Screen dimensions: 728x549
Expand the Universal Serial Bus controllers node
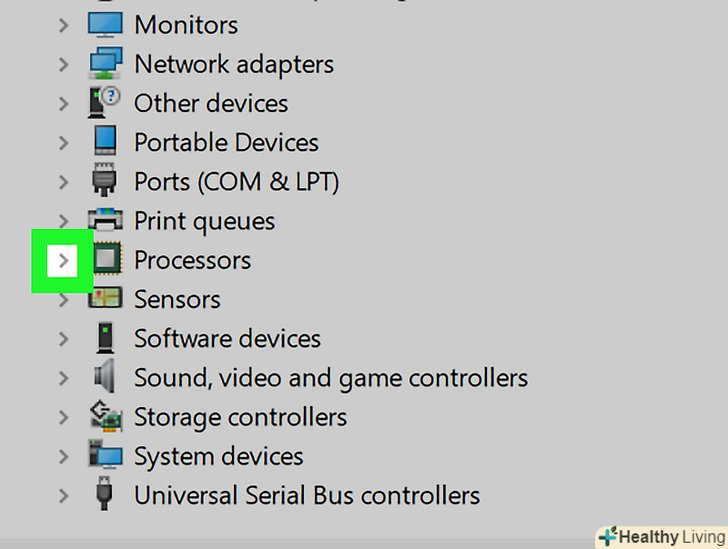point(63,495)
